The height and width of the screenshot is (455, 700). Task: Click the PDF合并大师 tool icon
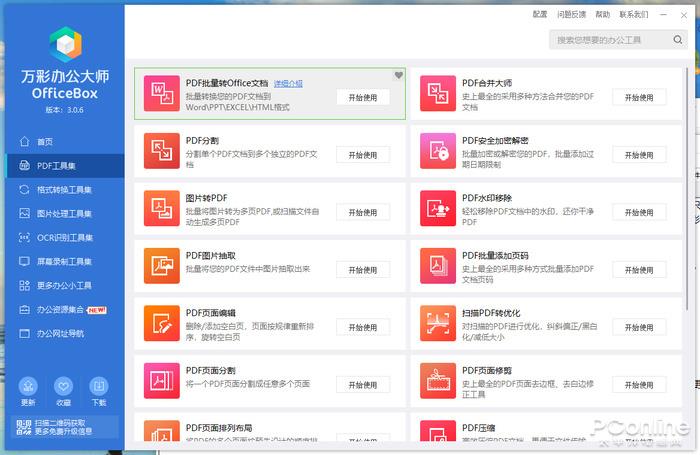click(438, 93)
